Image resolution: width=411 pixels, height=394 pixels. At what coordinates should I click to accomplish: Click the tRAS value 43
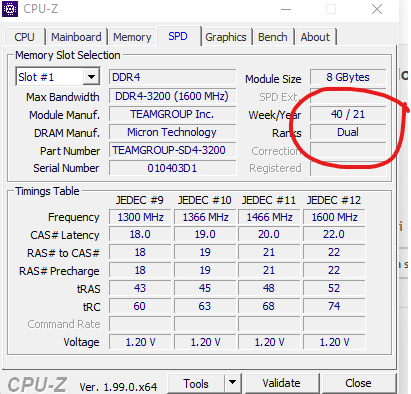coord(140,288)
